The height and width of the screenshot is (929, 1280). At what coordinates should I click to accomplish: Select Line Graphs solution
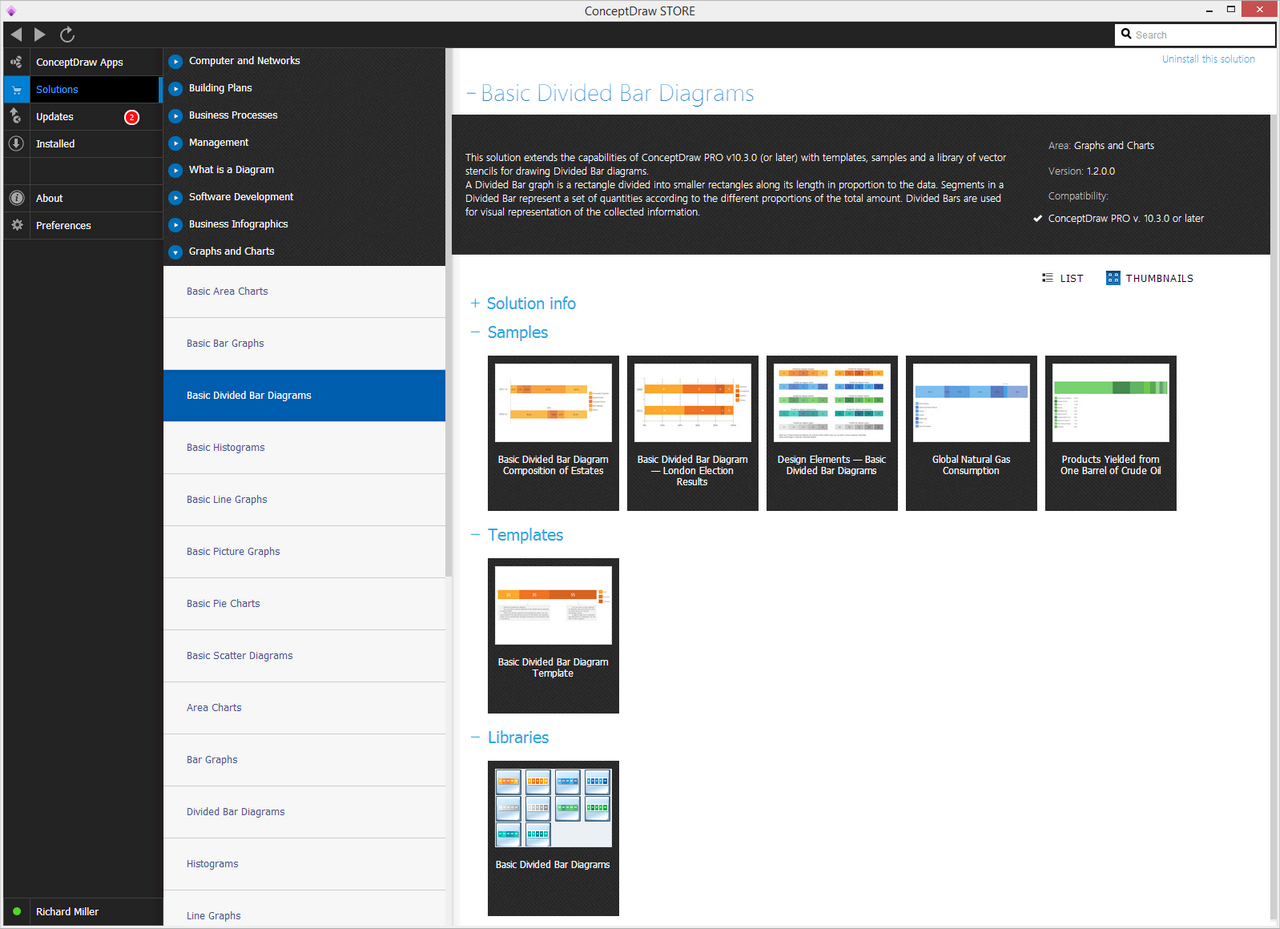(x=304, y=908)
